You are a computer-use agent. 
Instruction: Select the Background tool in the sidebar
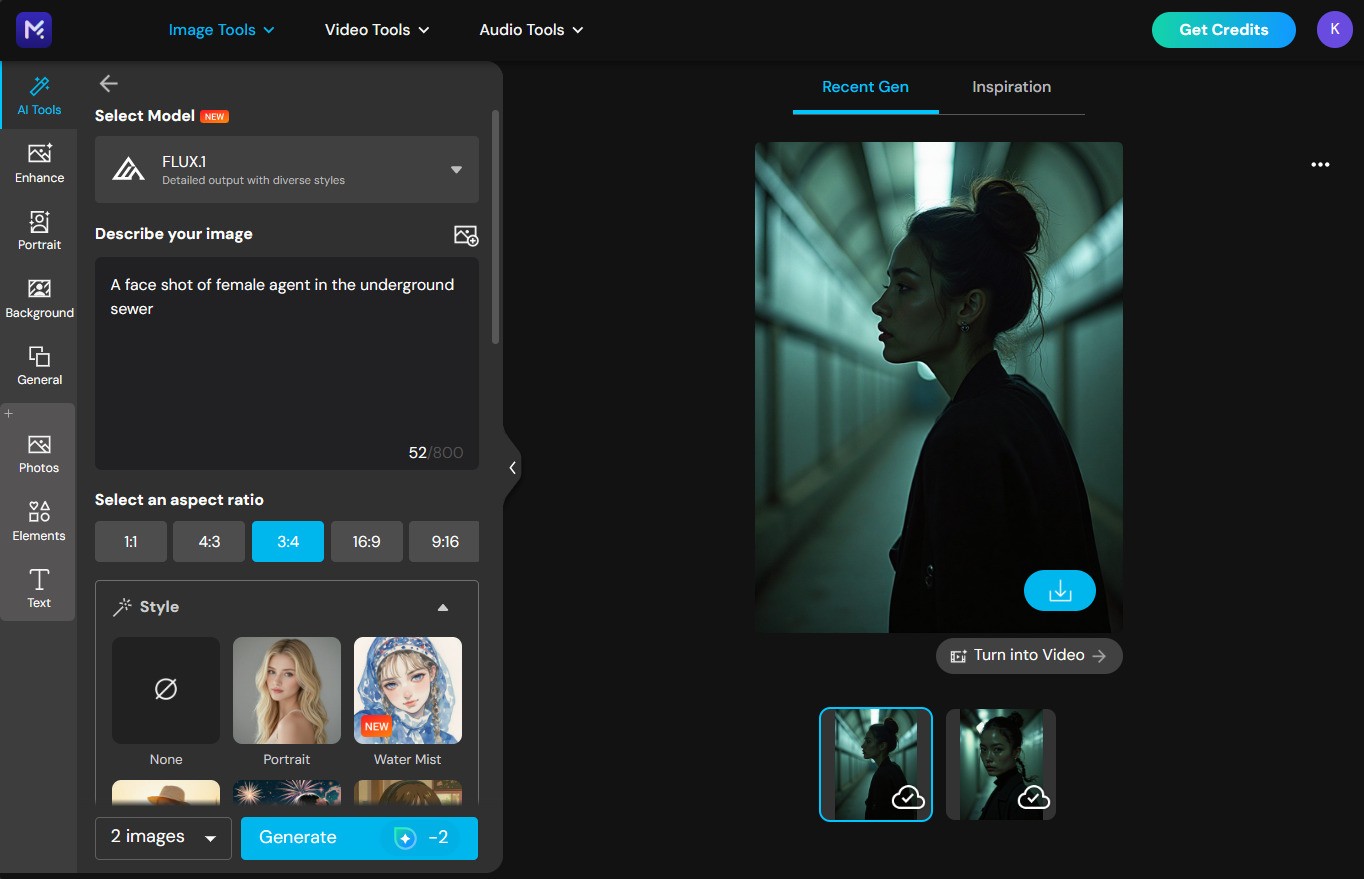click(39, 298)
